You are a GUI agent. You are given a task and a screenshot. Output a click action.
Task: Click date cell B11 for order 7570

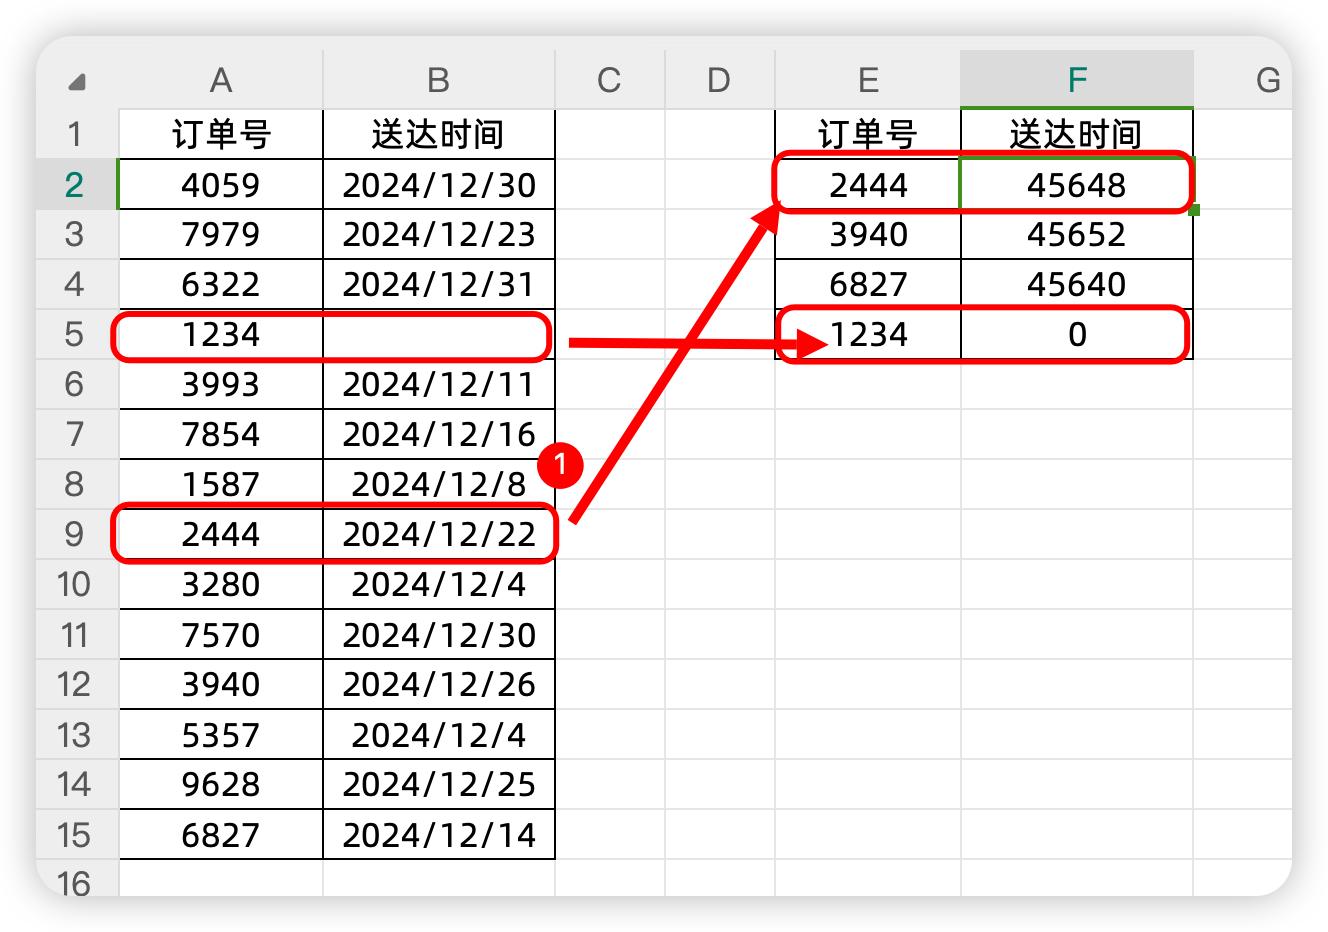tap(438, 634)
